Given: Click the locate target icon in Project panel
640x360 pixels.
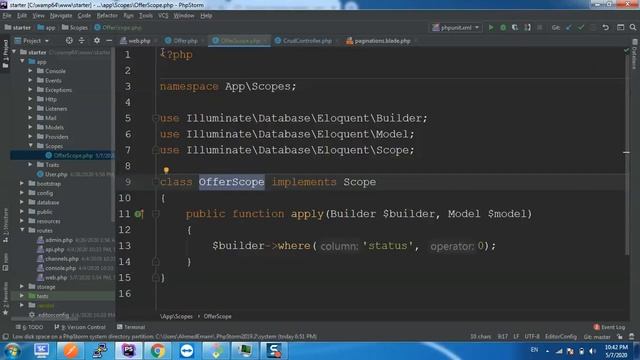Looking at the screenshot, I should coord(69,40).
